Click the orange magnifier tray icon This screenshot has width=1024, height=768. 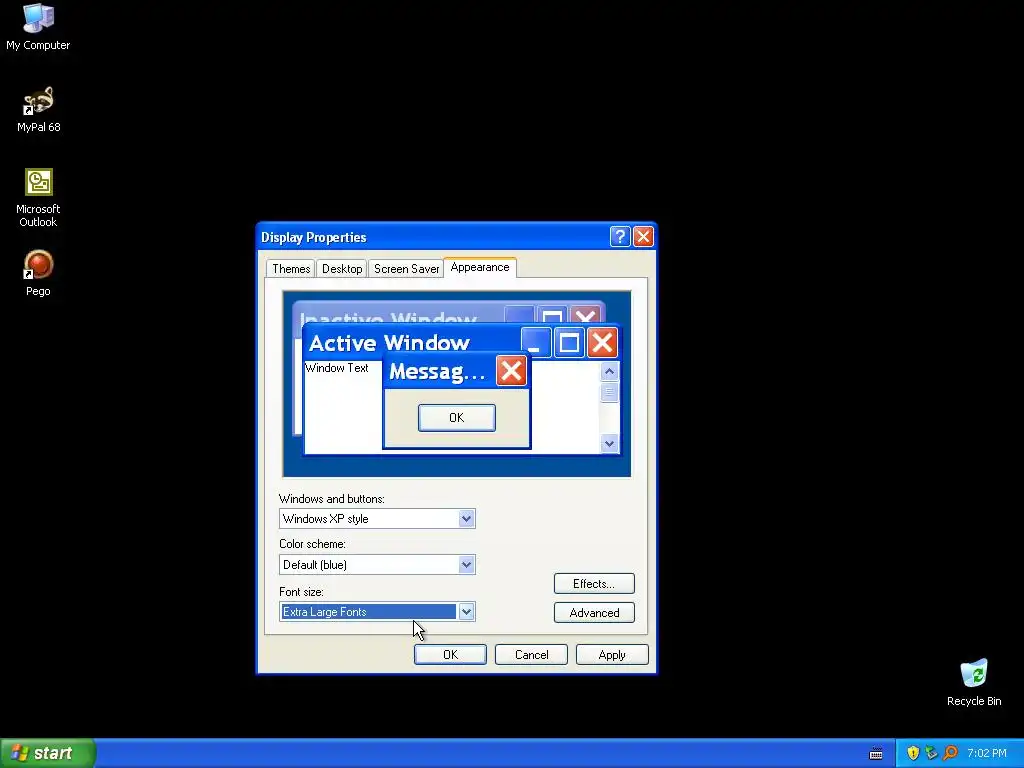pos(950,753)
